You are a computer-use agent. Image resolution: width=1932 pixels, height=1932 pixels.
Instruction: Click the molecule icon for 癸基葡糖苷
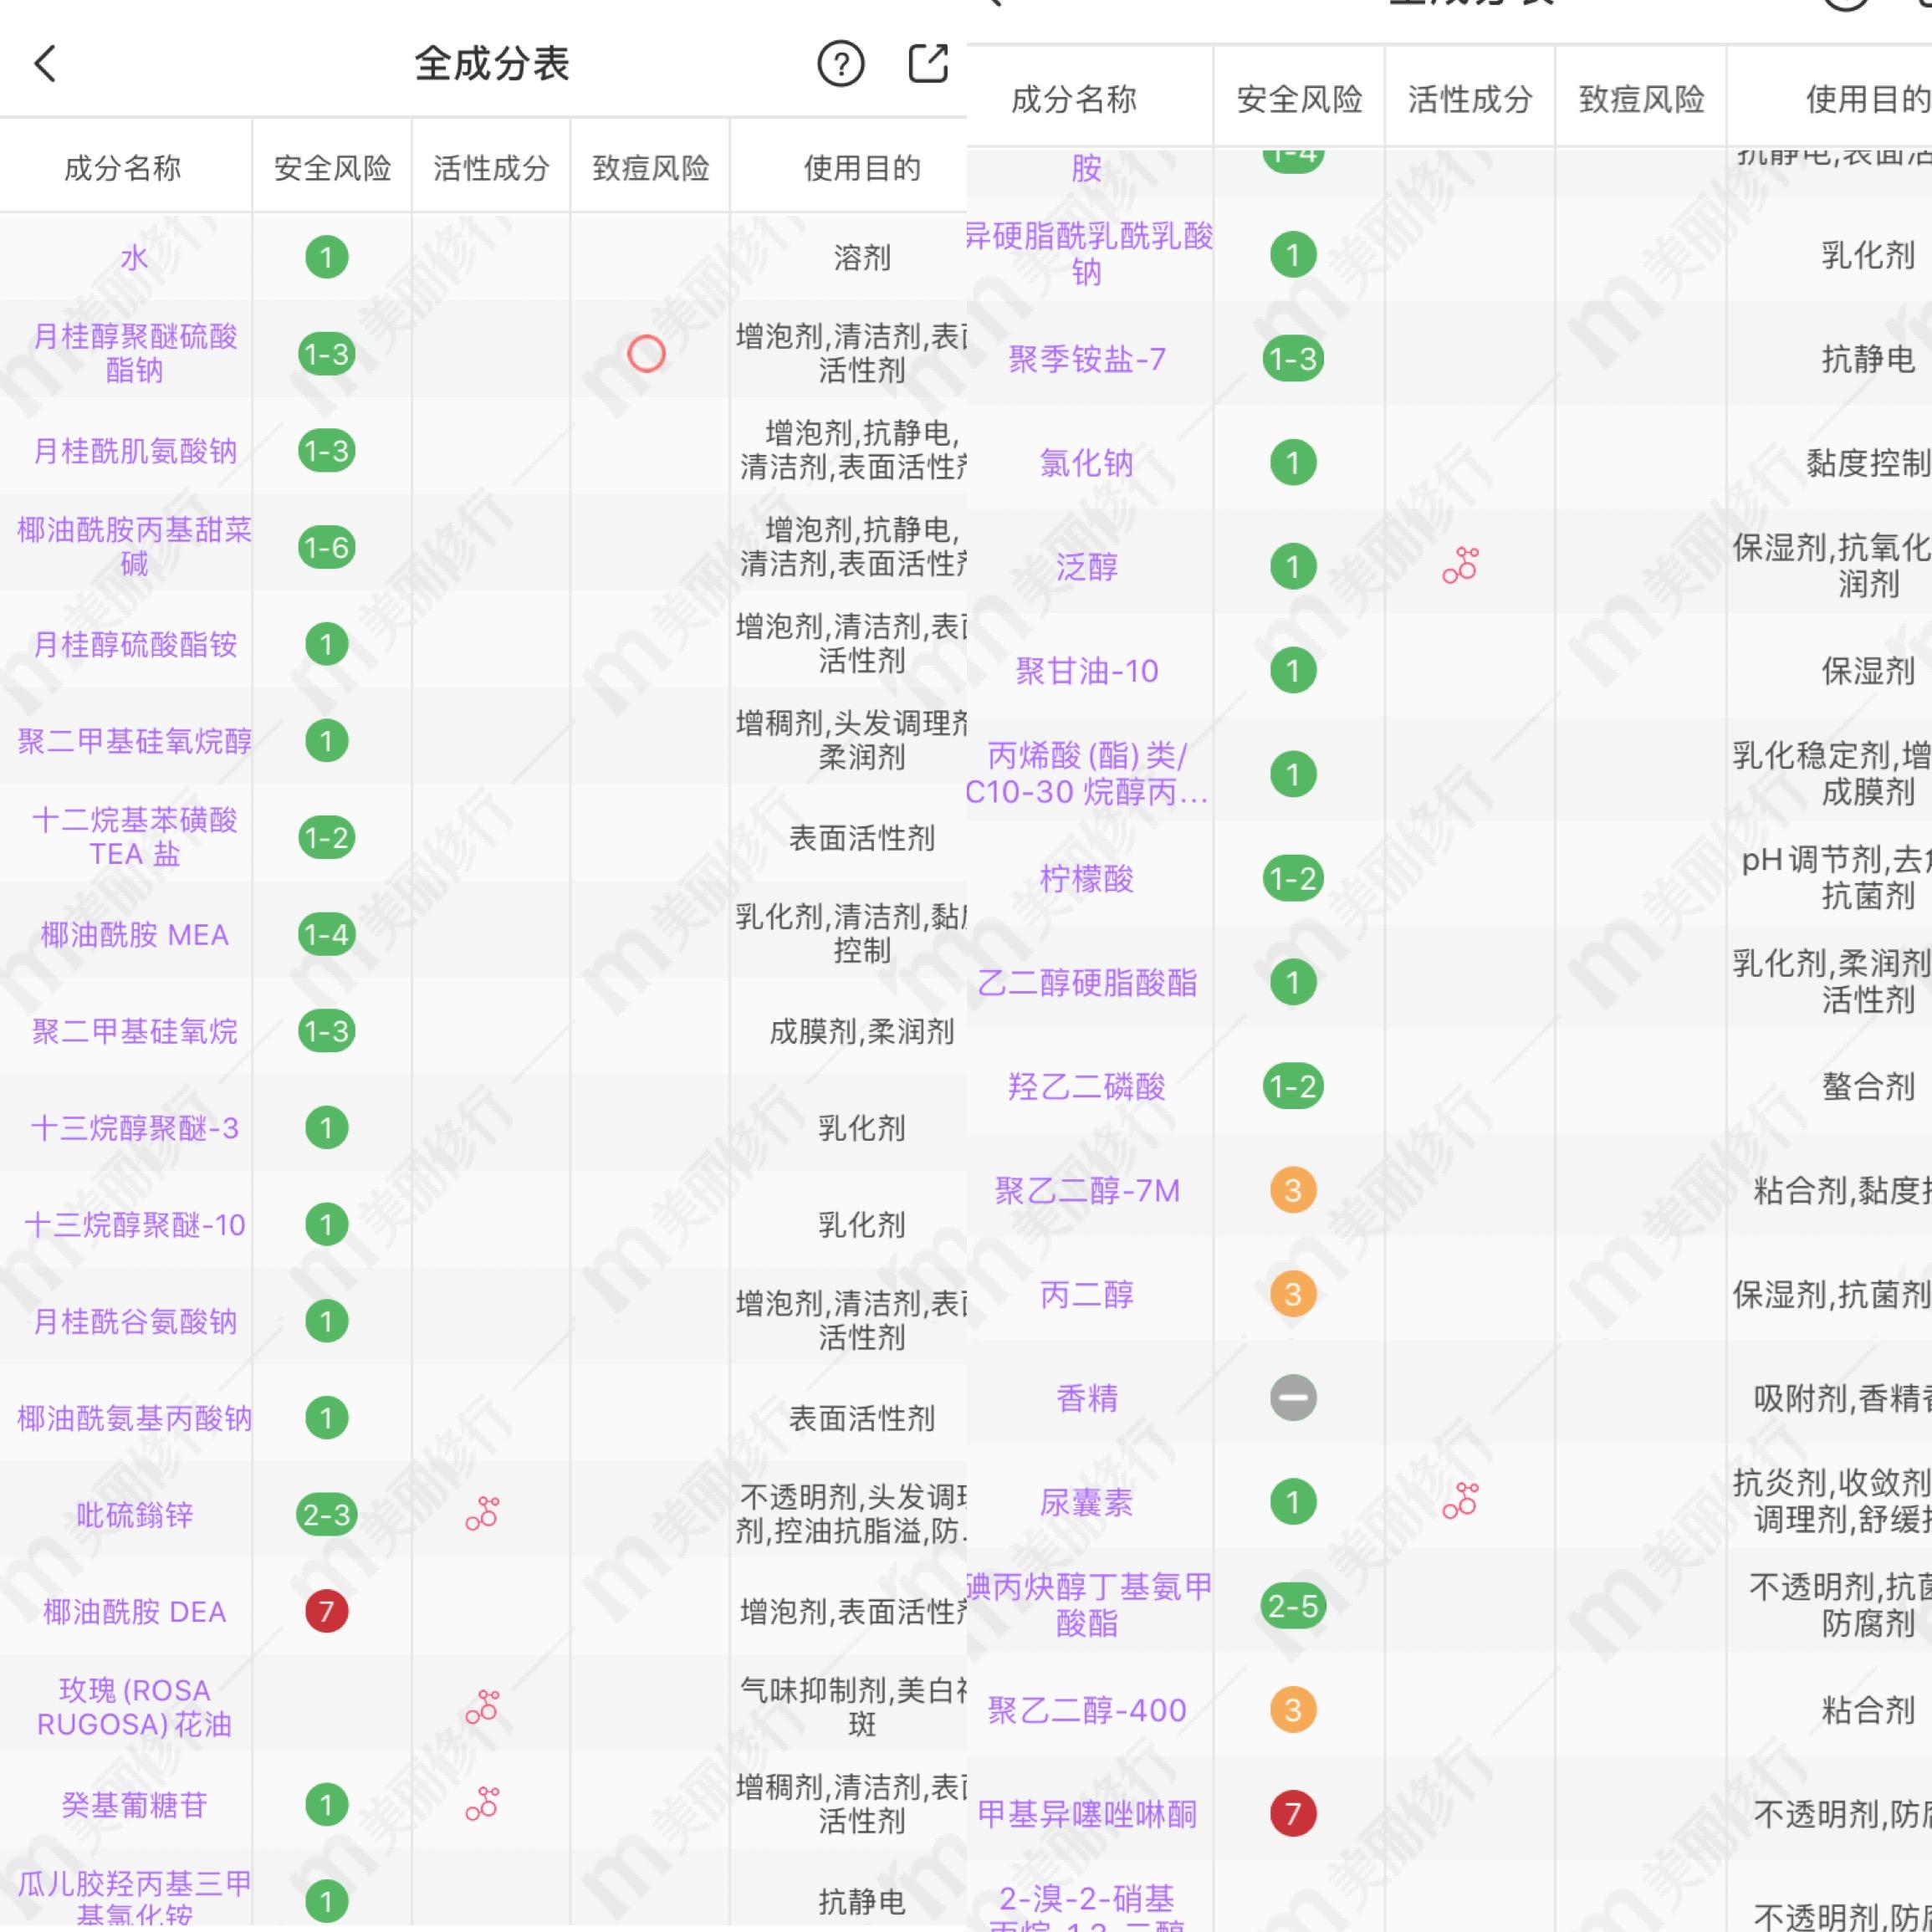point(482,1806)
